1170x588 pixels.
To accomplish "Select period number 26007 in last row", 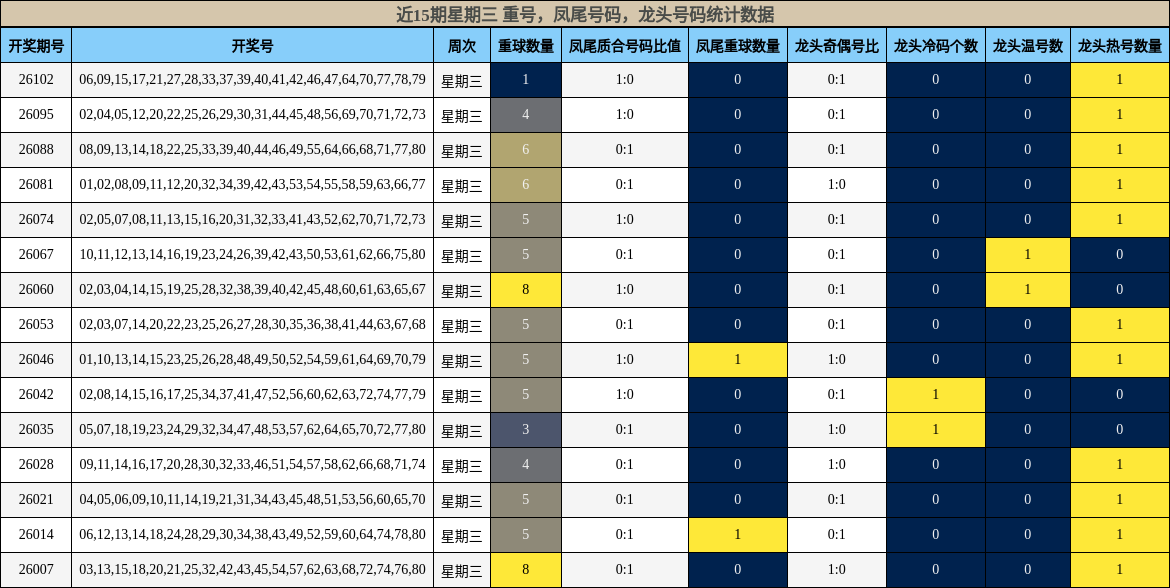I will tap(37, 569).
